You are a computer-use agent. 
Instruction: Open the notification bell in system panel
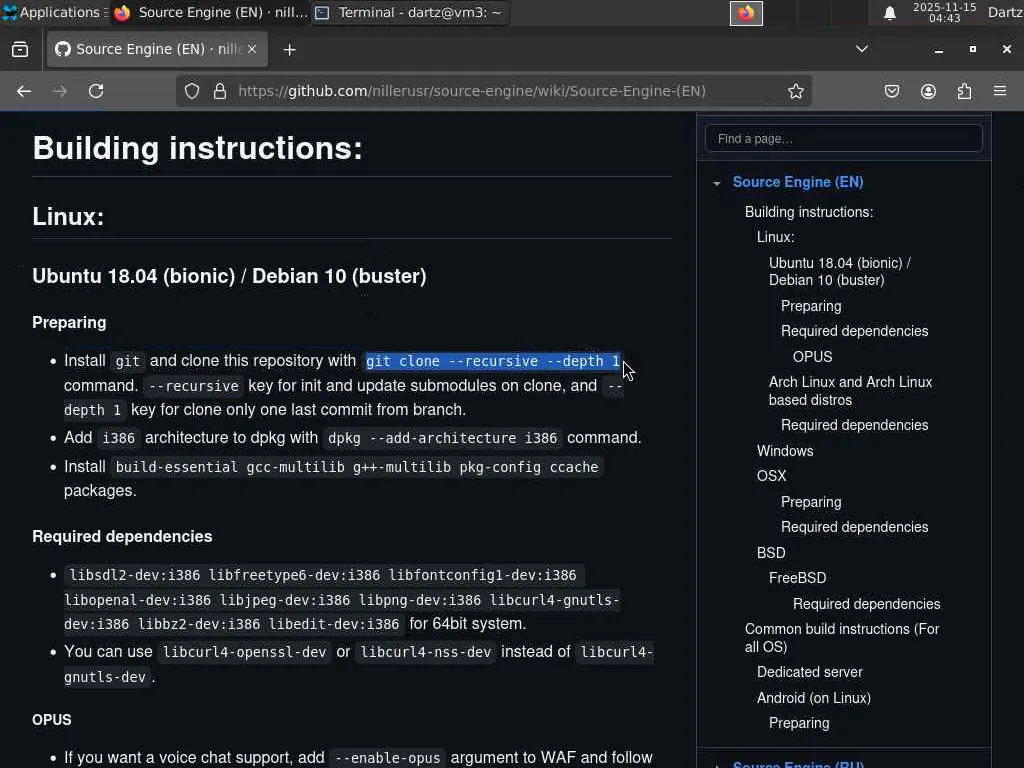tap(889, 13)
